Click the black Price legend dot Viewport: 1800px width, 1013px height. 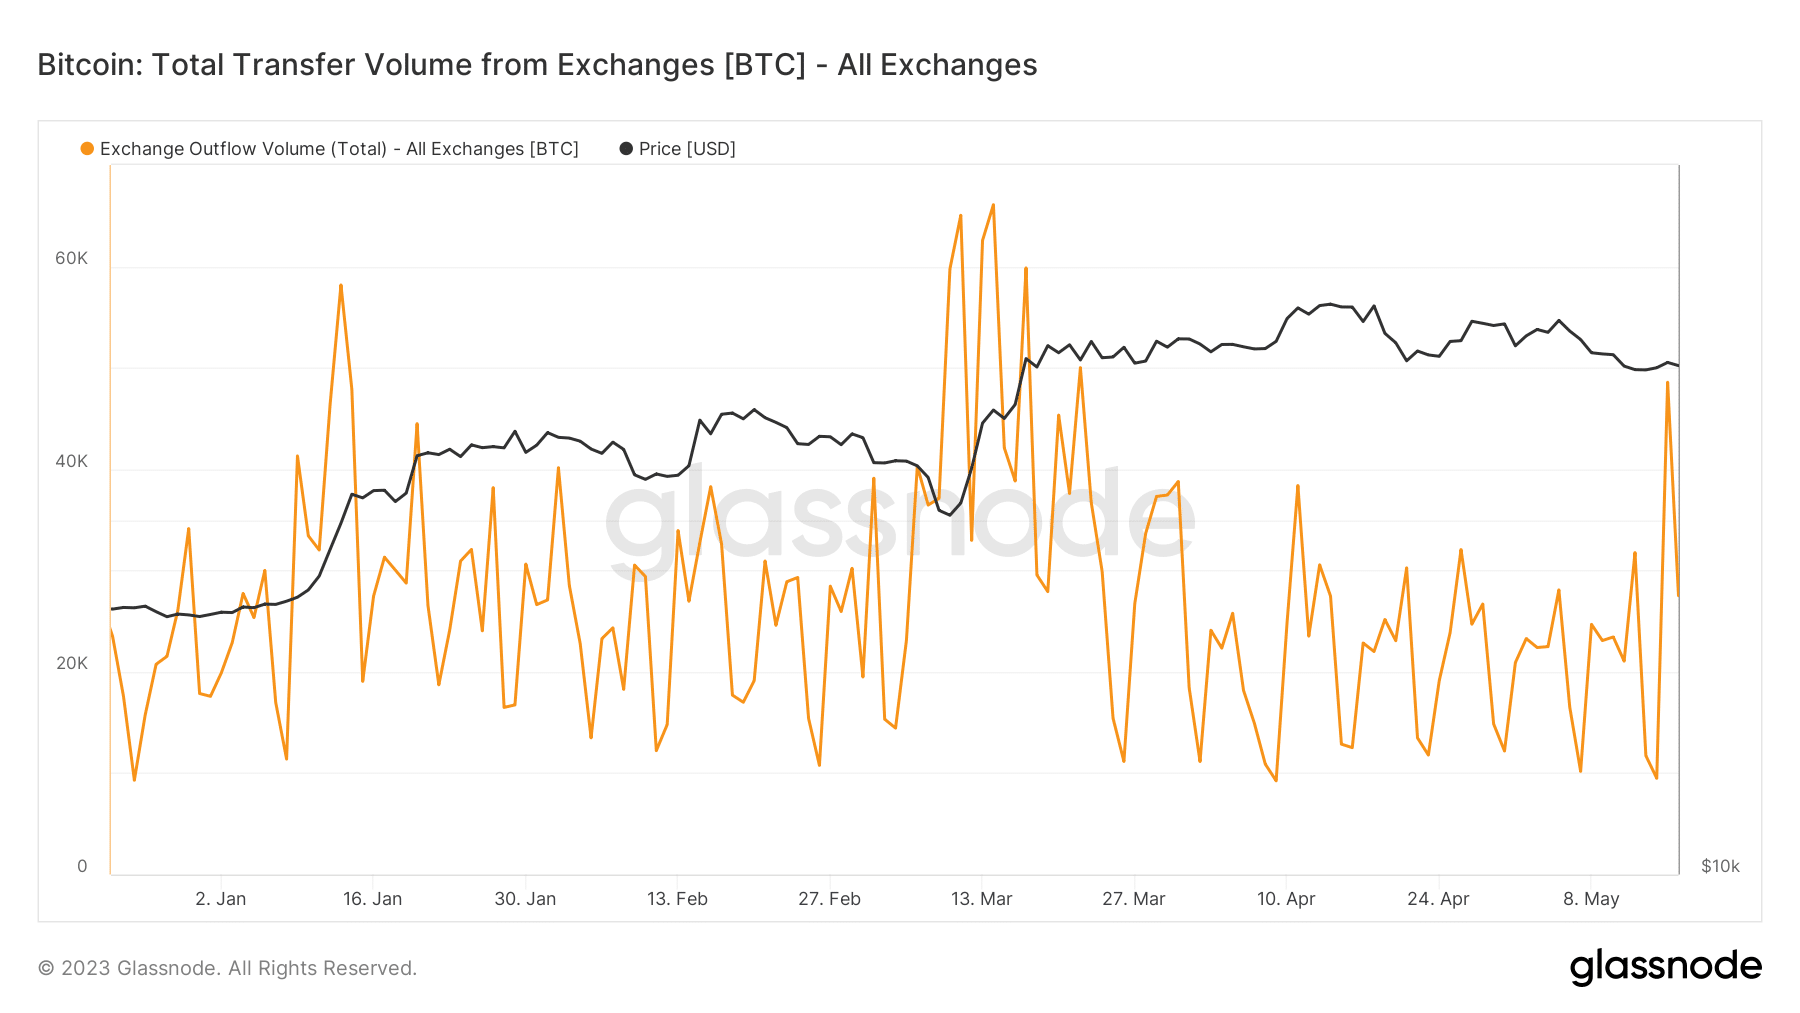[626, 149]
